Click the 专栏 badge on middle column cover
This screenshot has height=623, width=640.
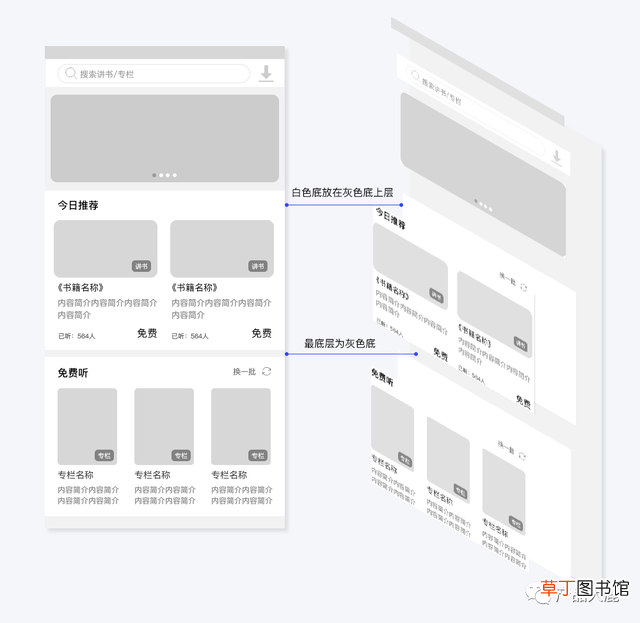click(x=181, y=456)
